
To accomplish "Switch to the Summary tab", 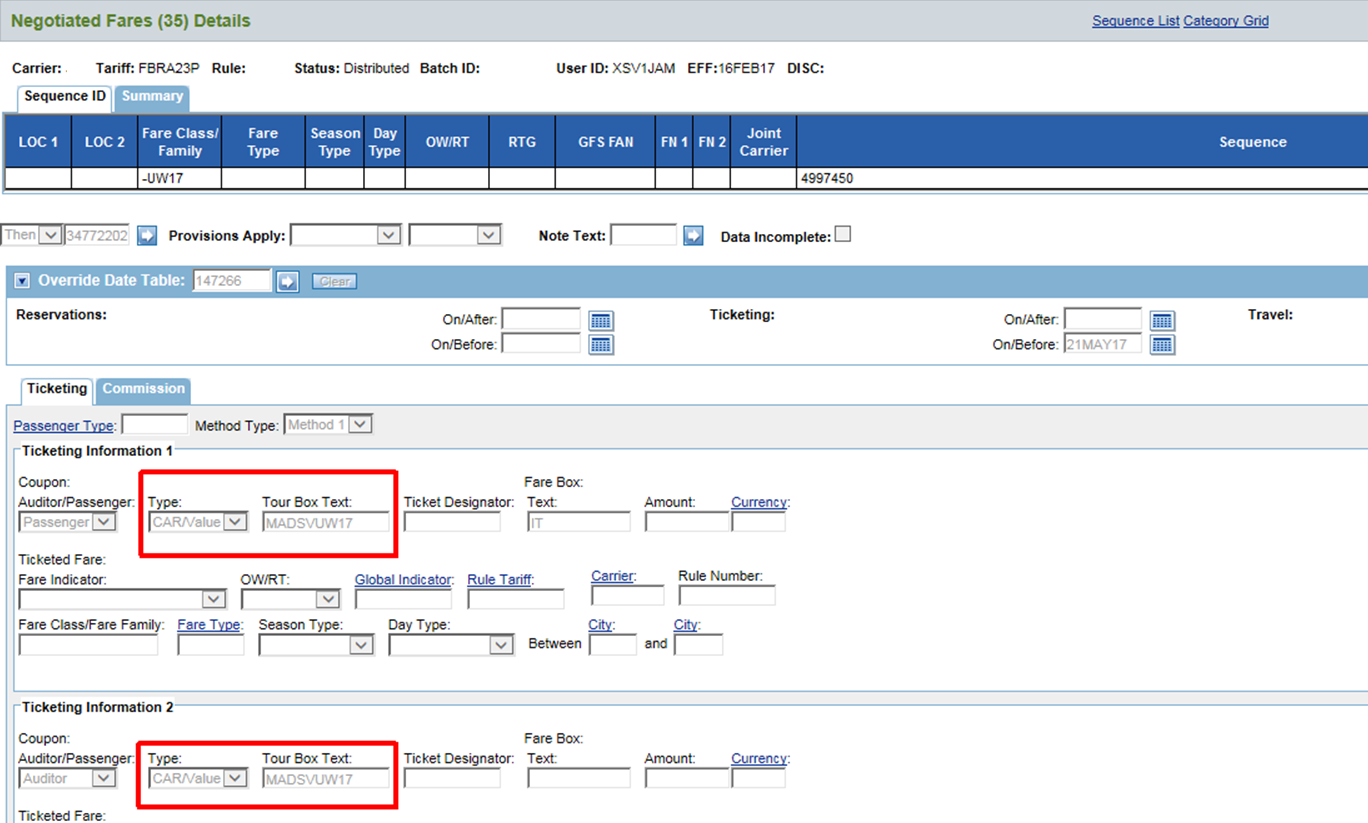I will point(152,97).
